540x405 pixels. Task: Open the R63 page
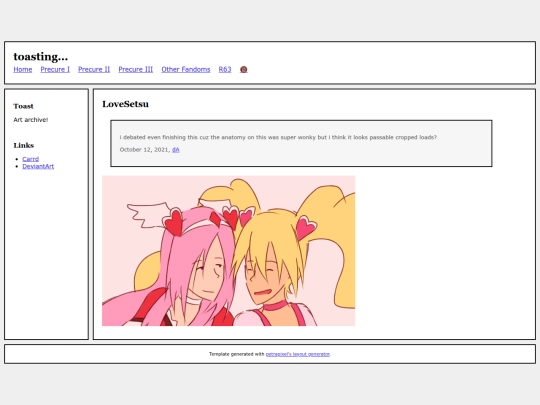pos(225,70)
